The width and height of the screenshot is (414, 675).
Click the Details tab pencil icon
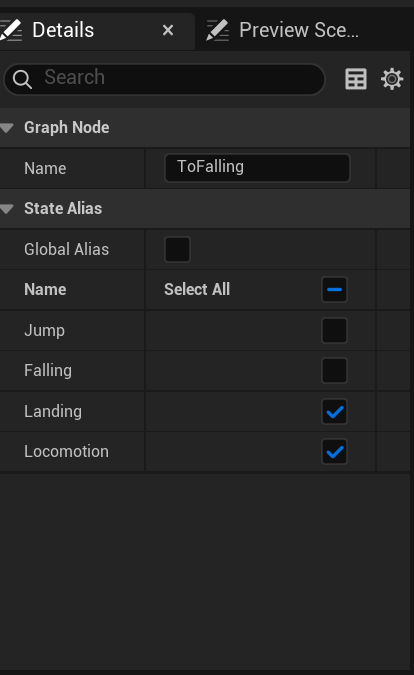(10, 30)
